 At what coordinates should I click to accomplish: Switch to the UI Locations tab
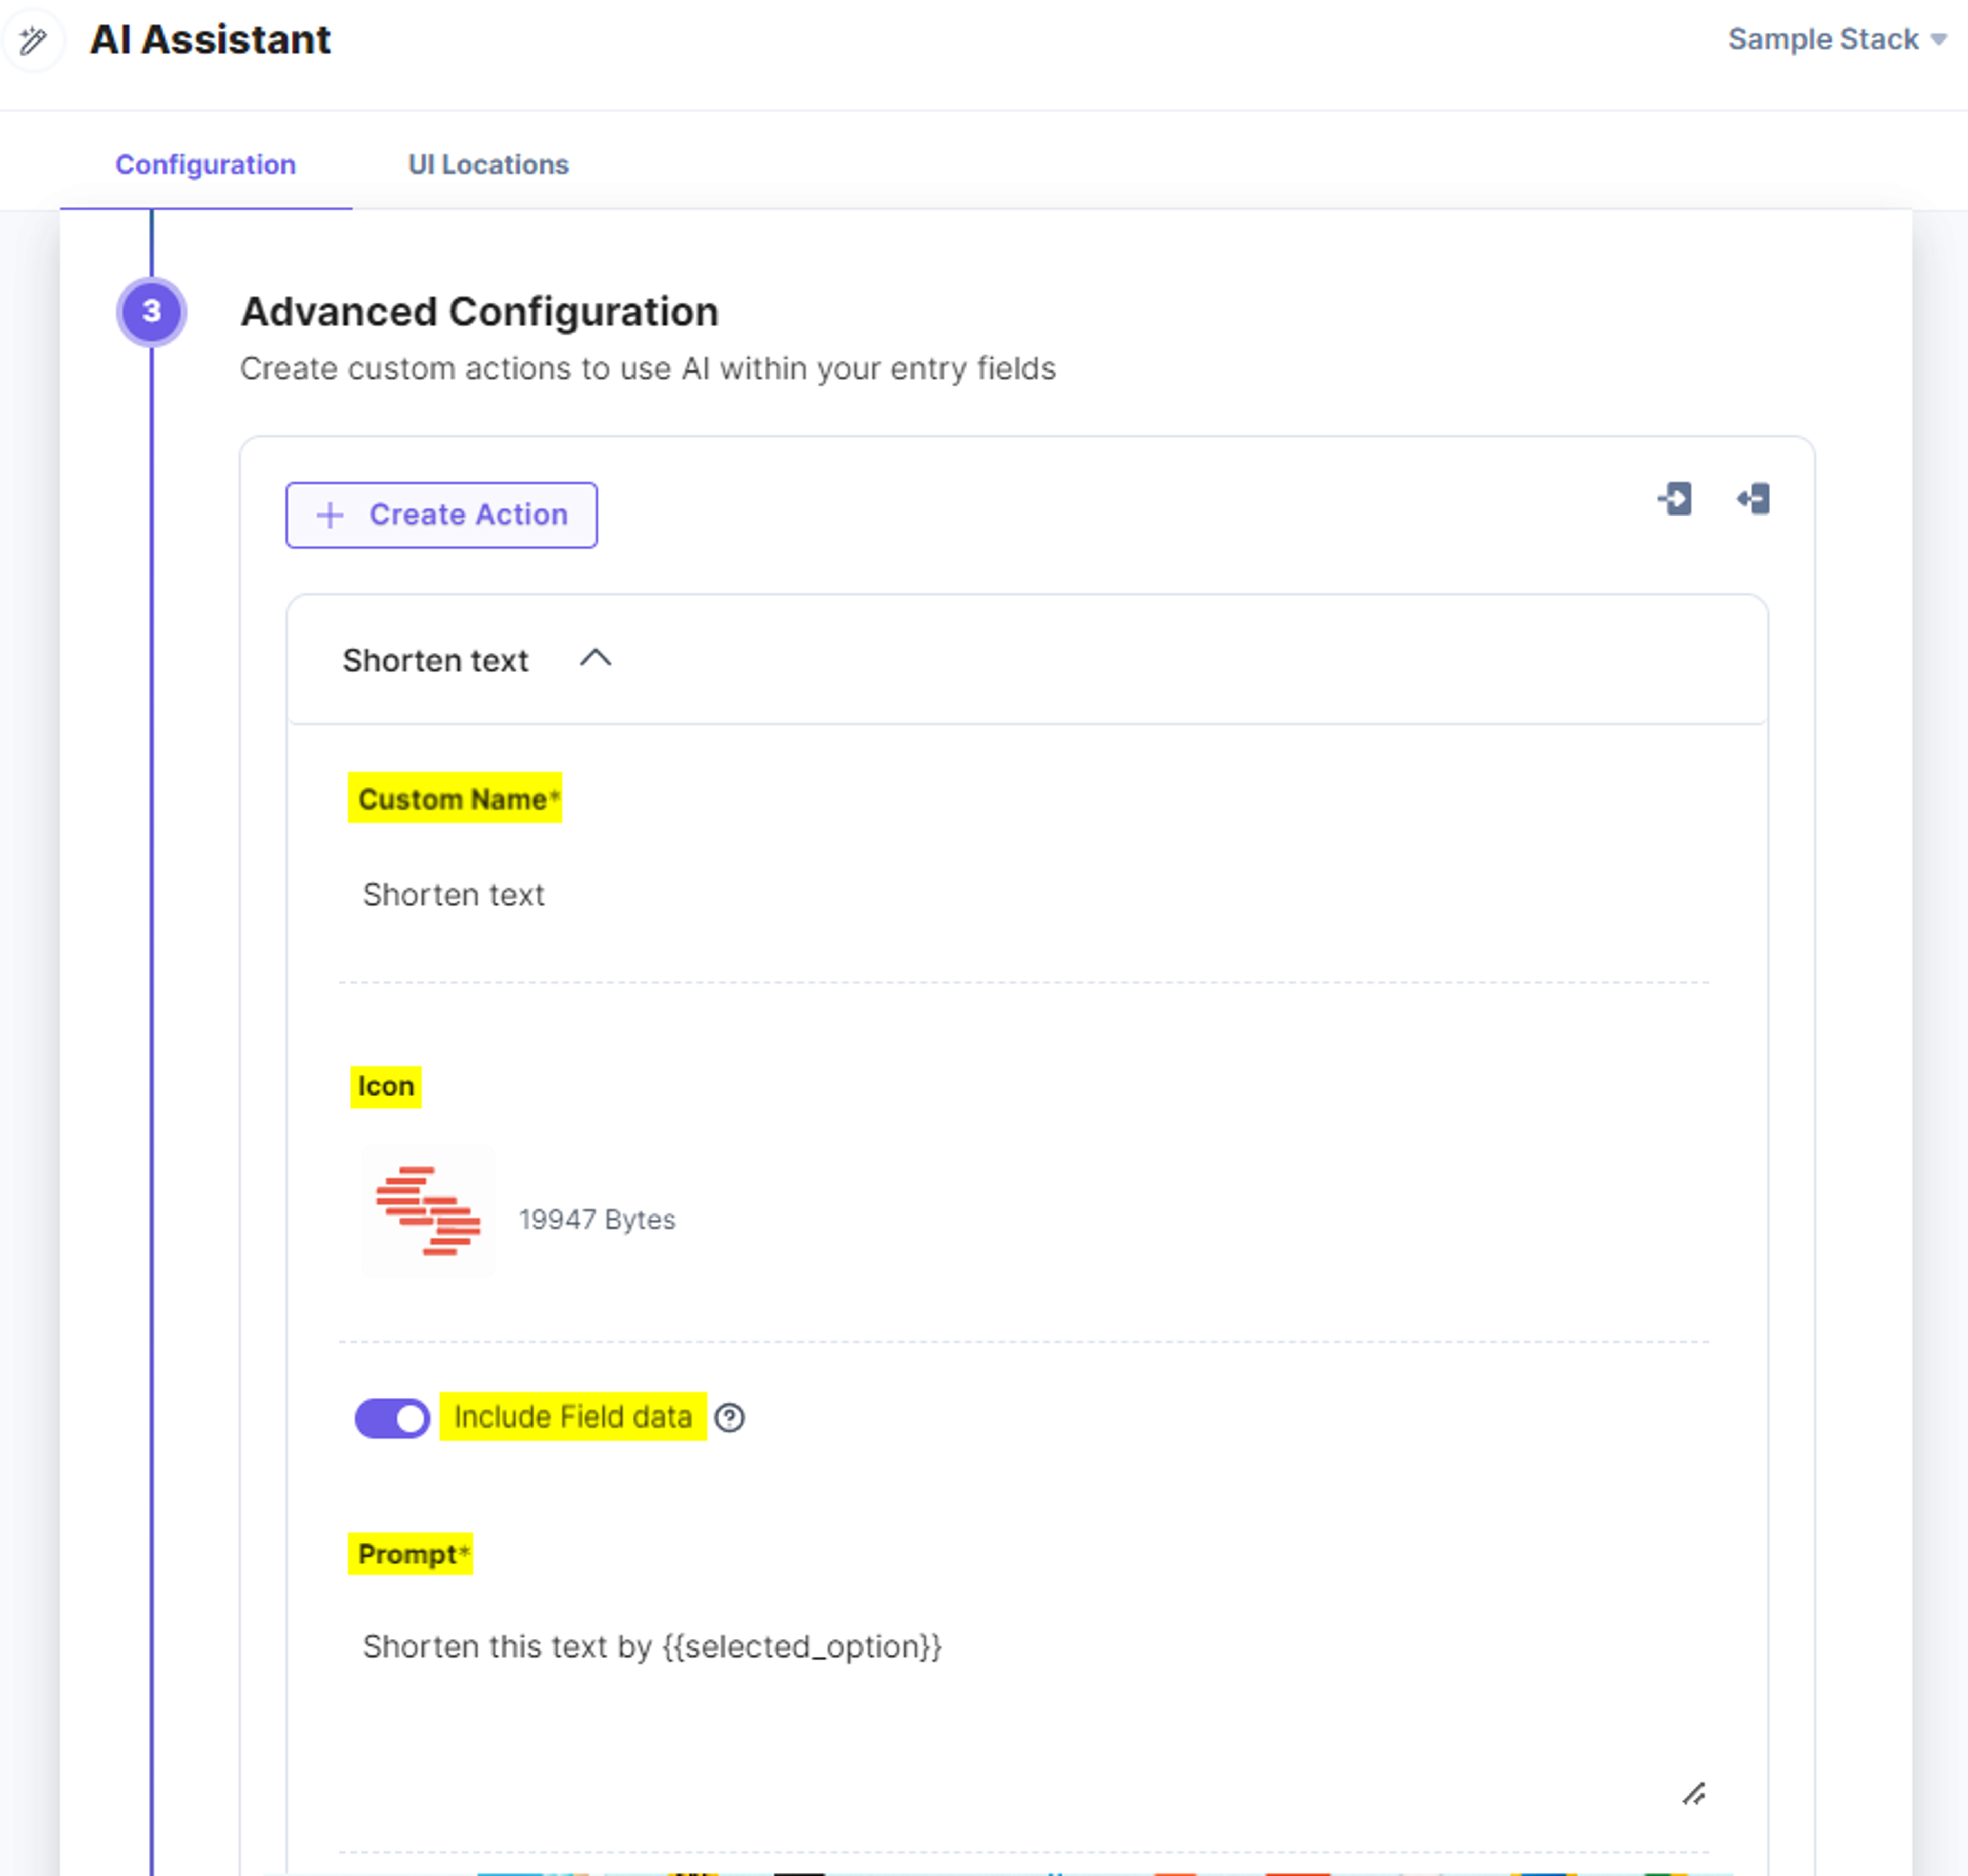coord(488,164)
